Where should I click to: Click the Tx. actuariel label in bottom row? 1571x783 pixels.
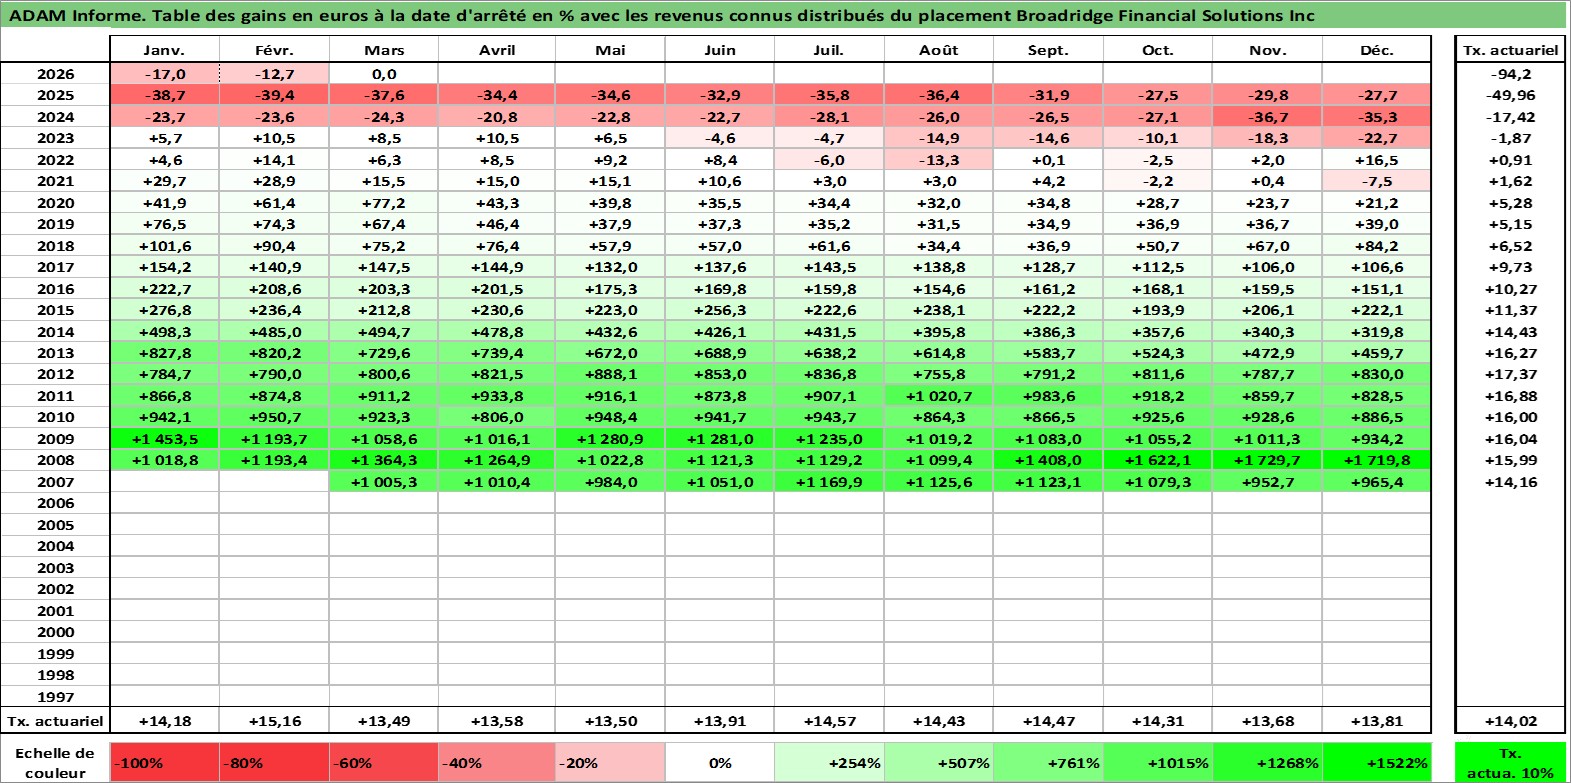pos(55,721)
